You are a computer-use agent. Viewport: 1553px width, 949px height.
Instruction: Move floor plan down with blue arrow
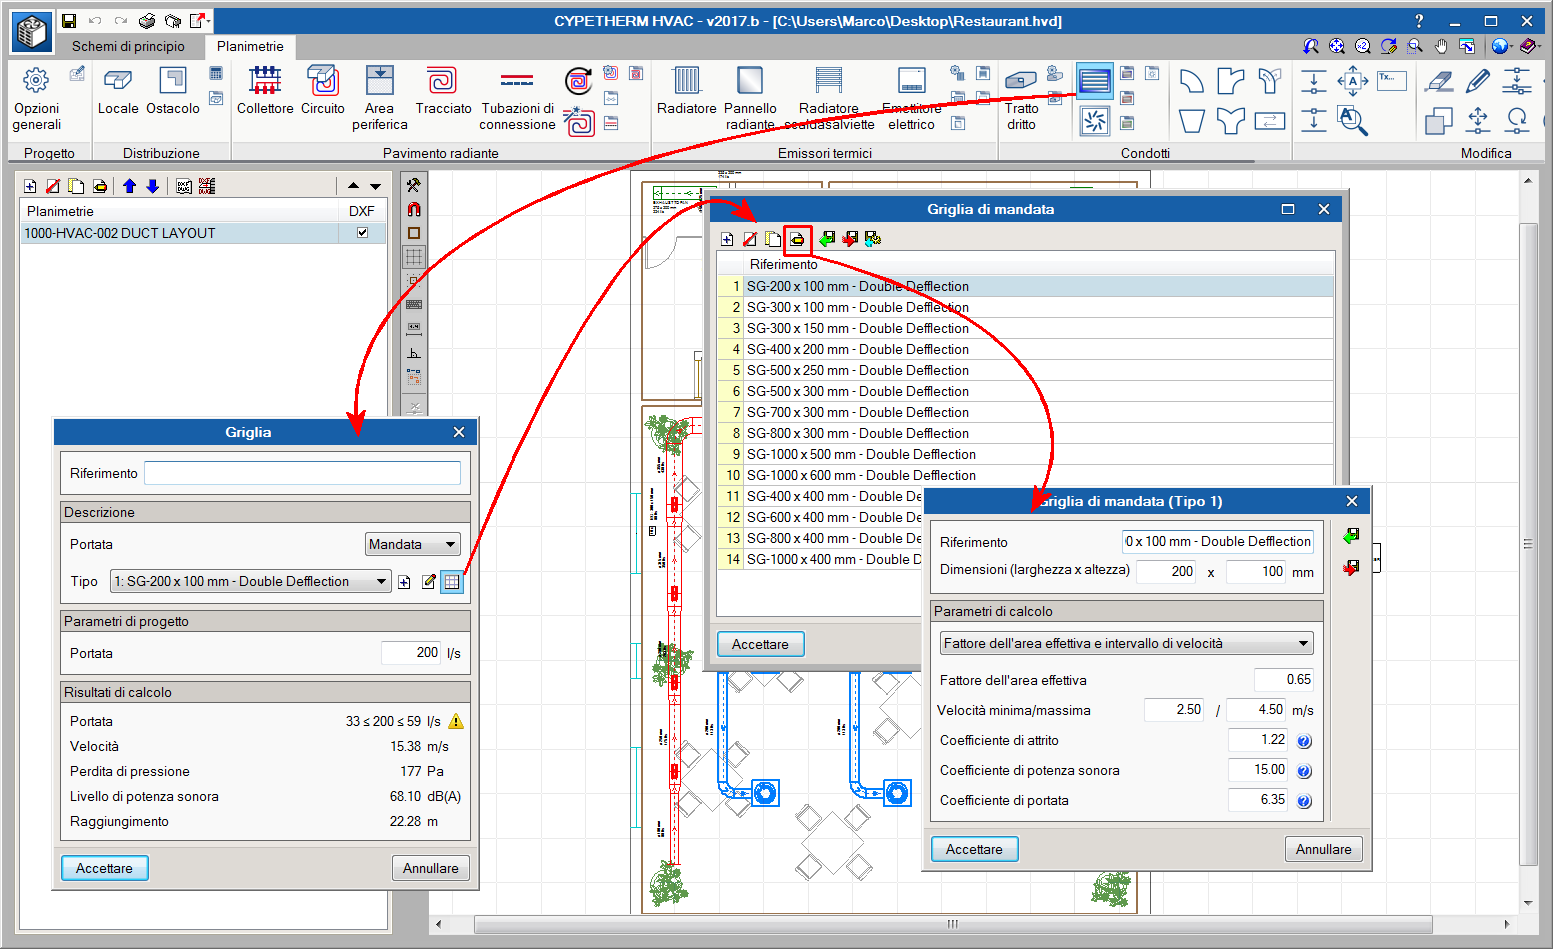(x=152, y=186)
